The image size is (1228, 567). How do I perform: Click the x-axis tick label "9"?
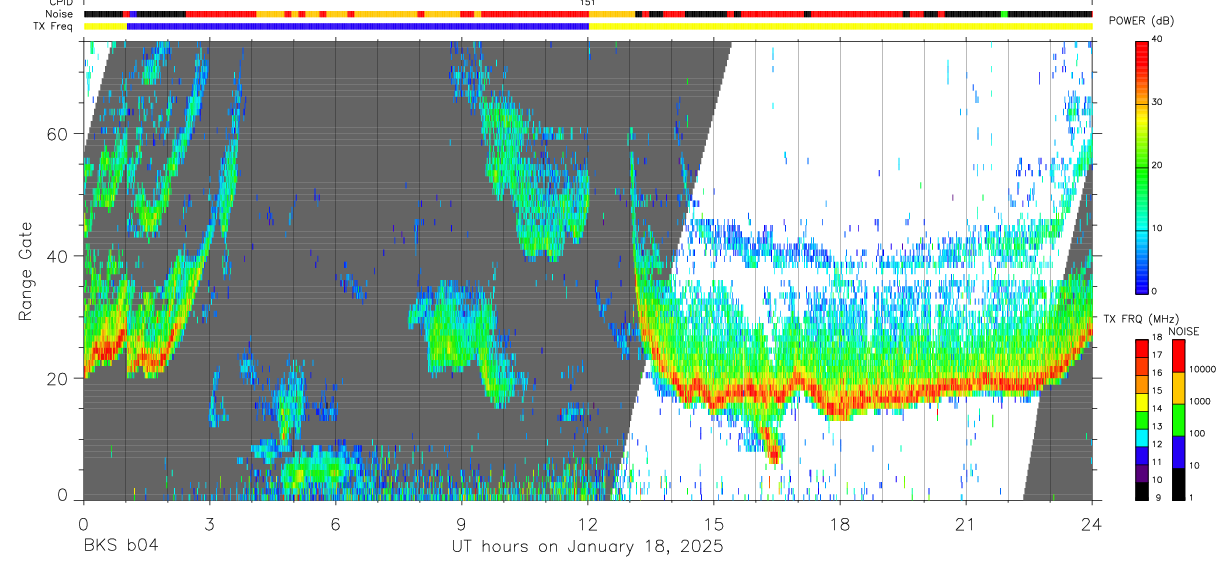(x=461, y=524)
